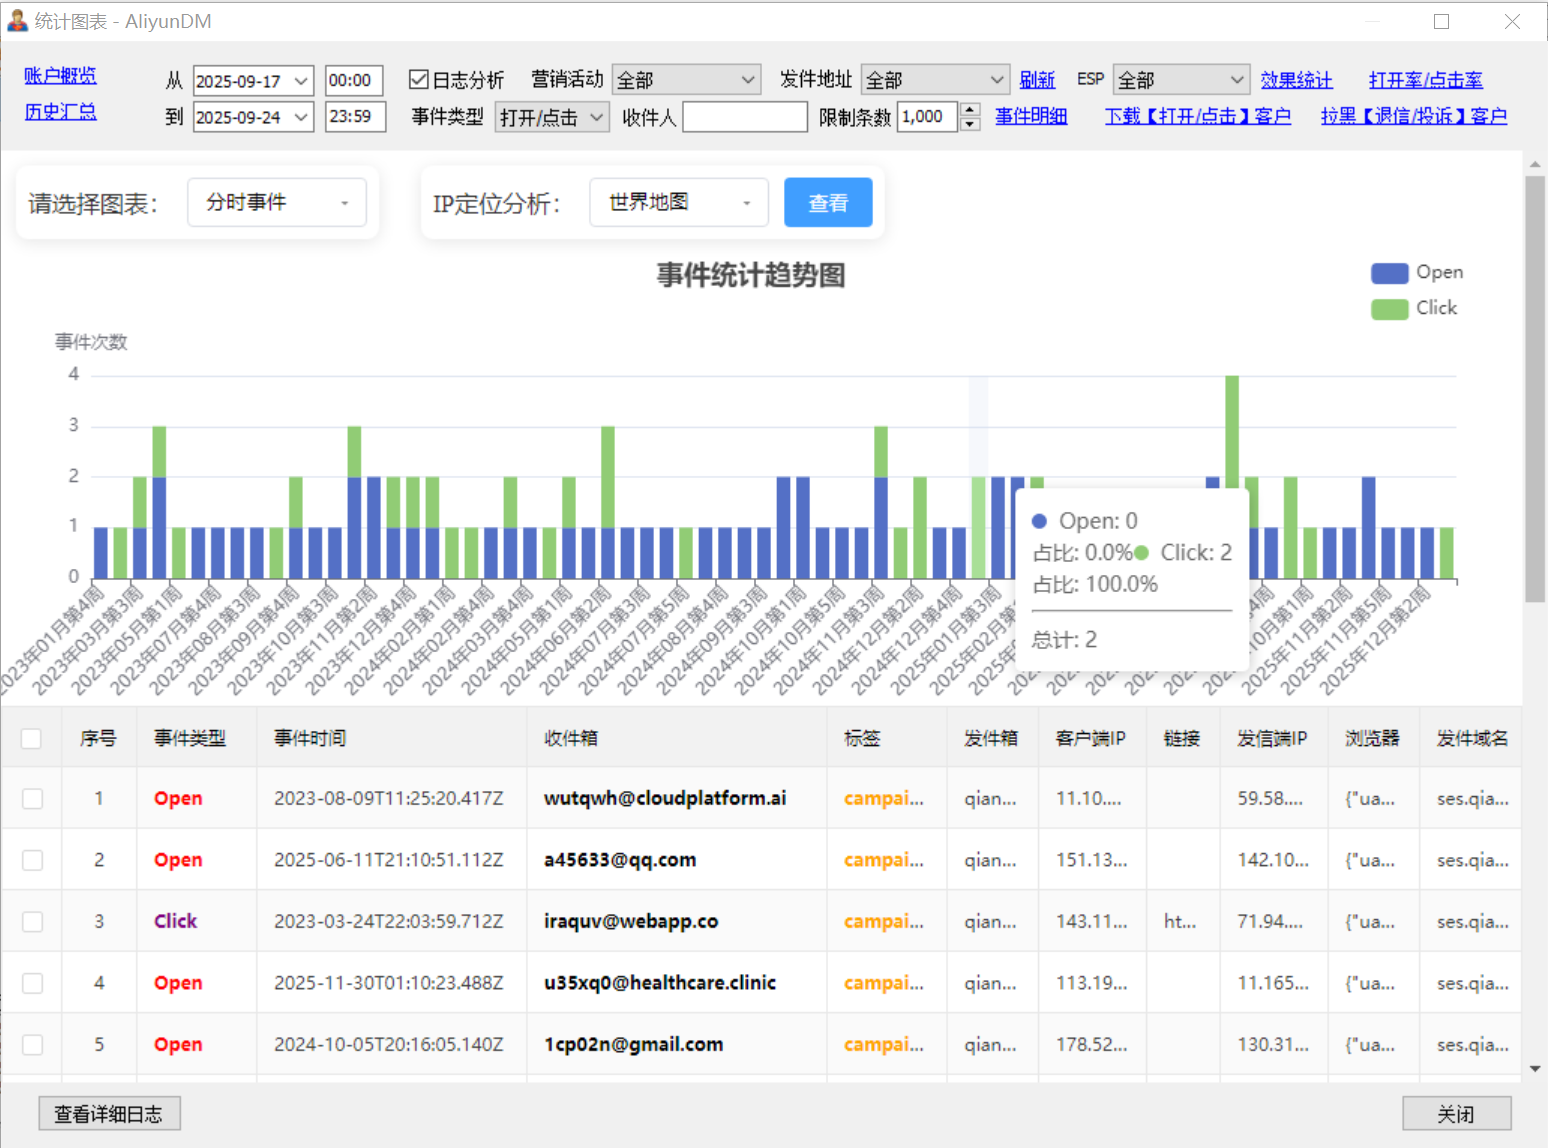Toggle the Click series legend icon

[x=1389, y=309]
